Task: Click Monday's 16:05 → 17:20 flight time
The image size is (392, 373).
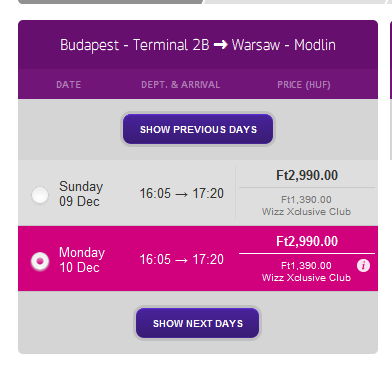Action: 182,259
